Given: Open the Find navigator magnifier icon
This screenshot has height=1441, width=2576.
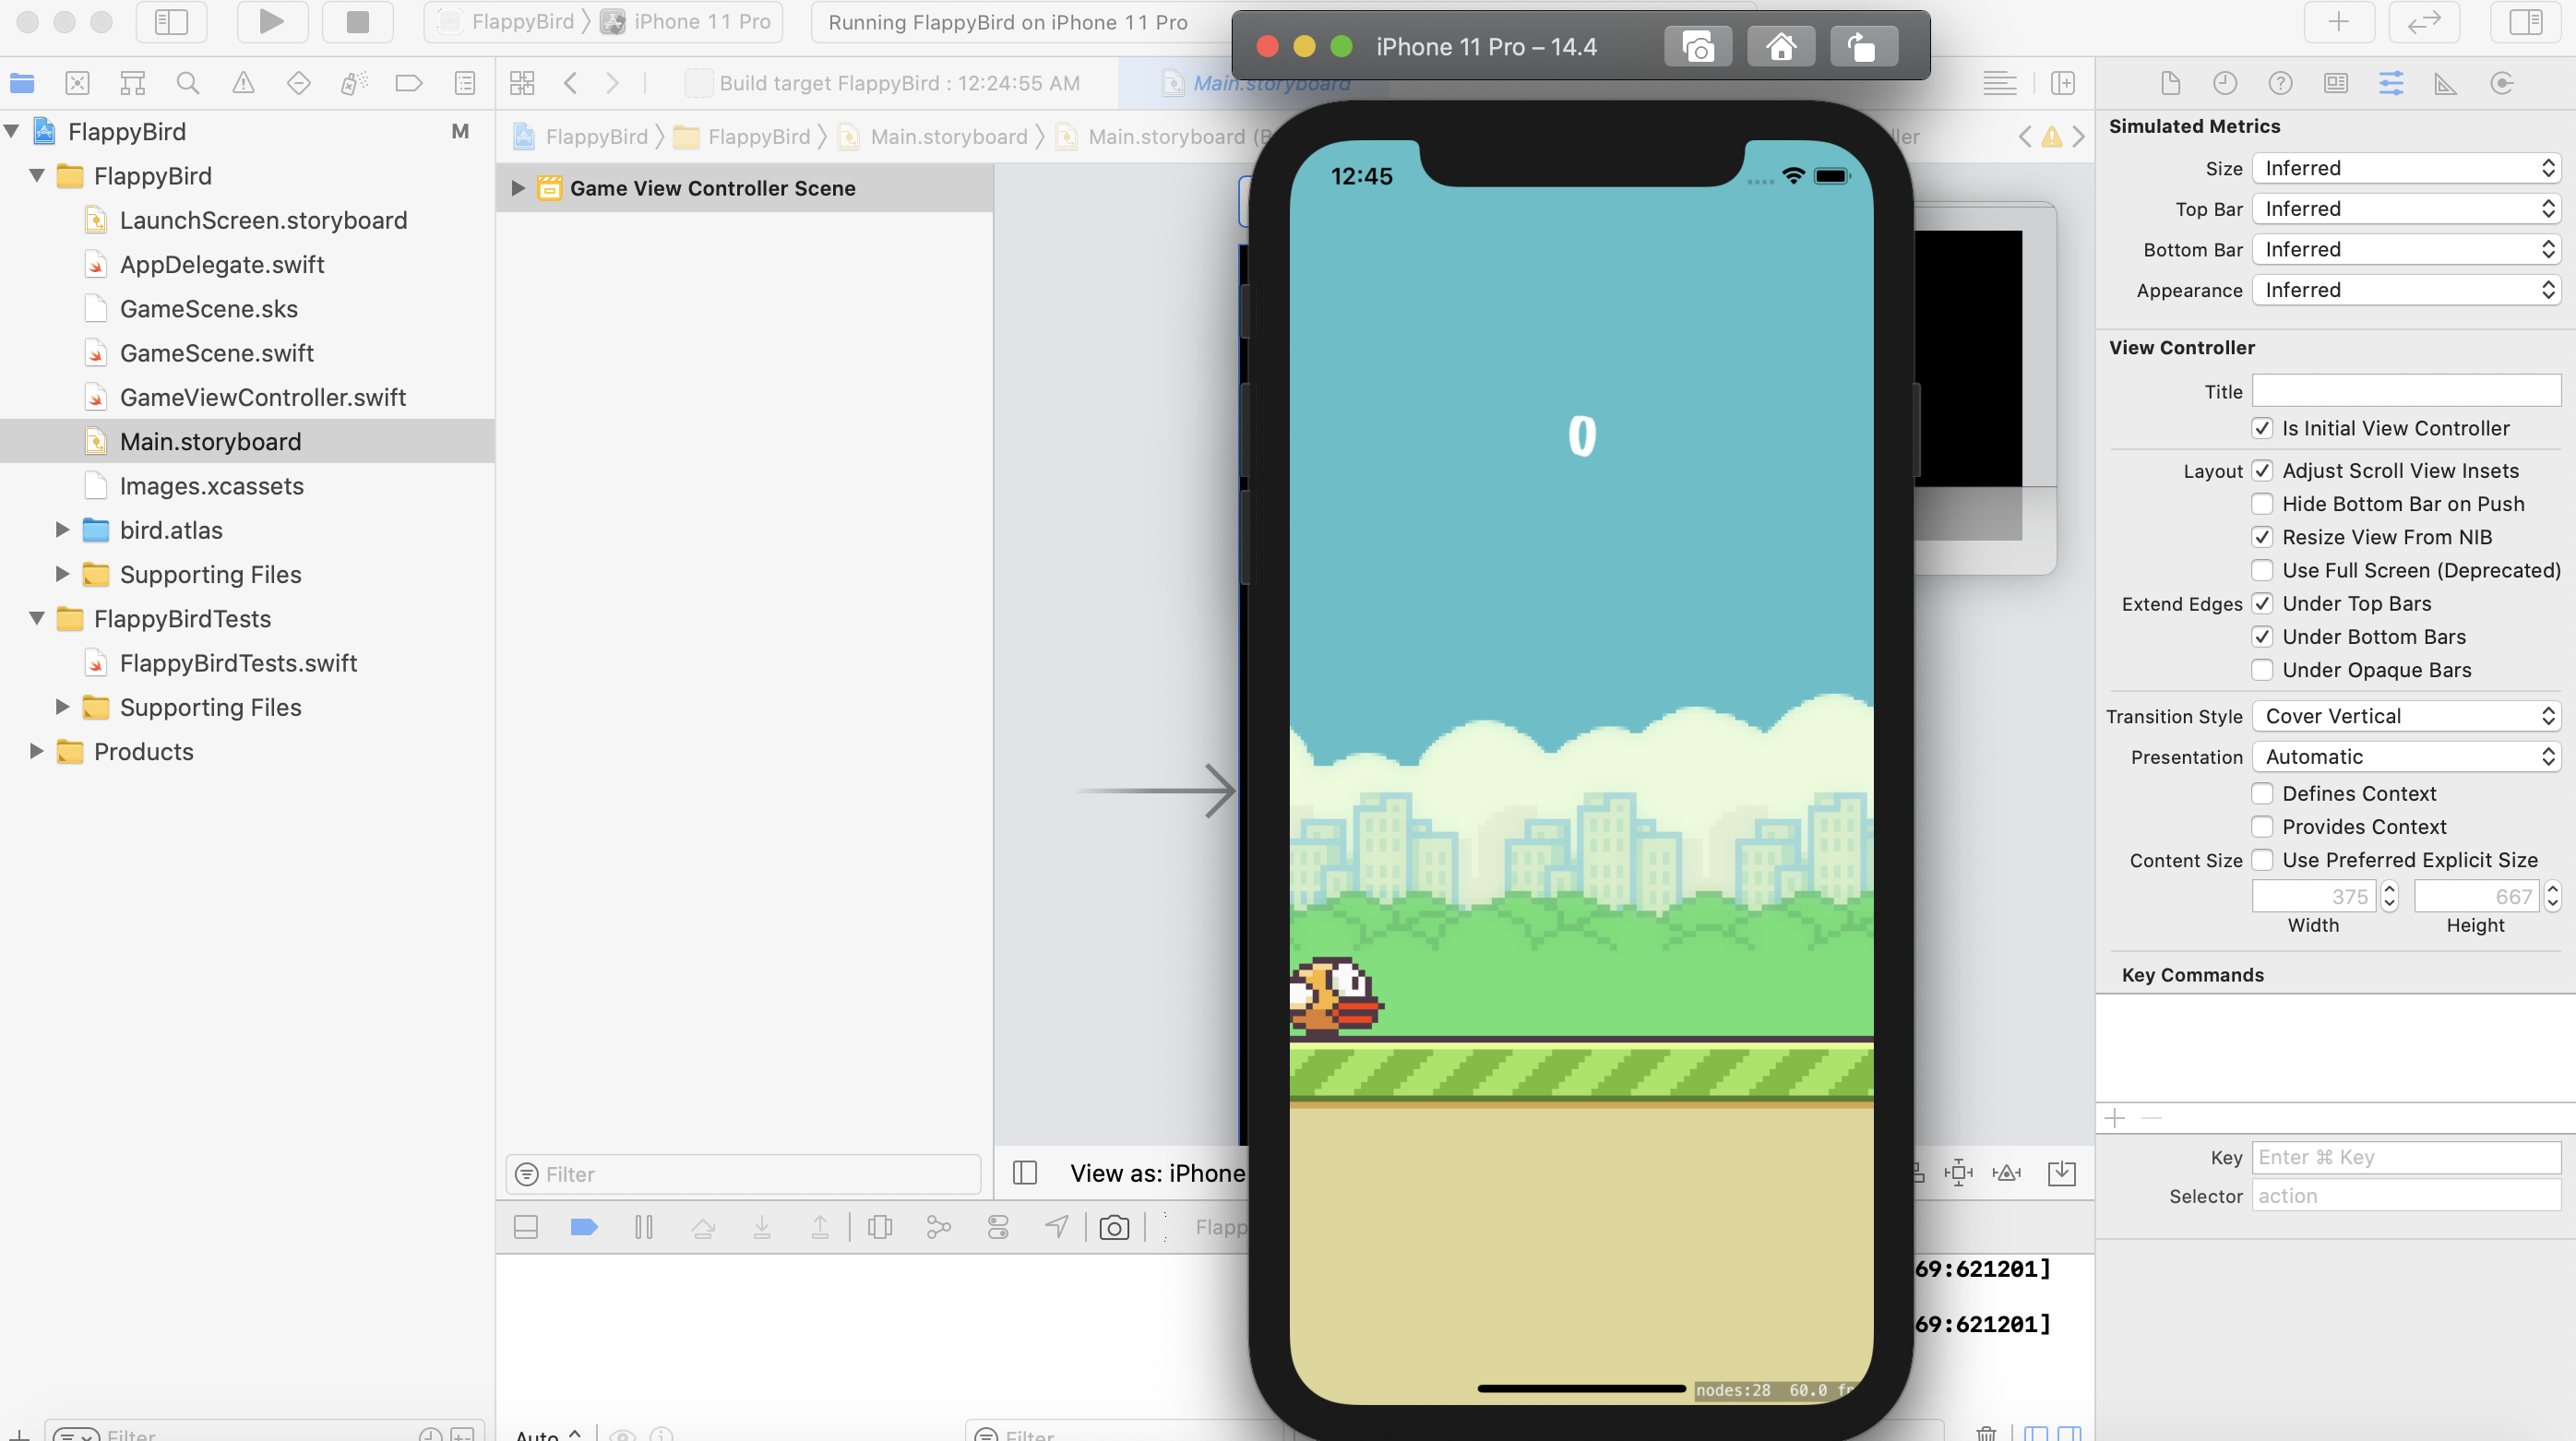Looking at the screenshot, I should click(x=187, y=83).
